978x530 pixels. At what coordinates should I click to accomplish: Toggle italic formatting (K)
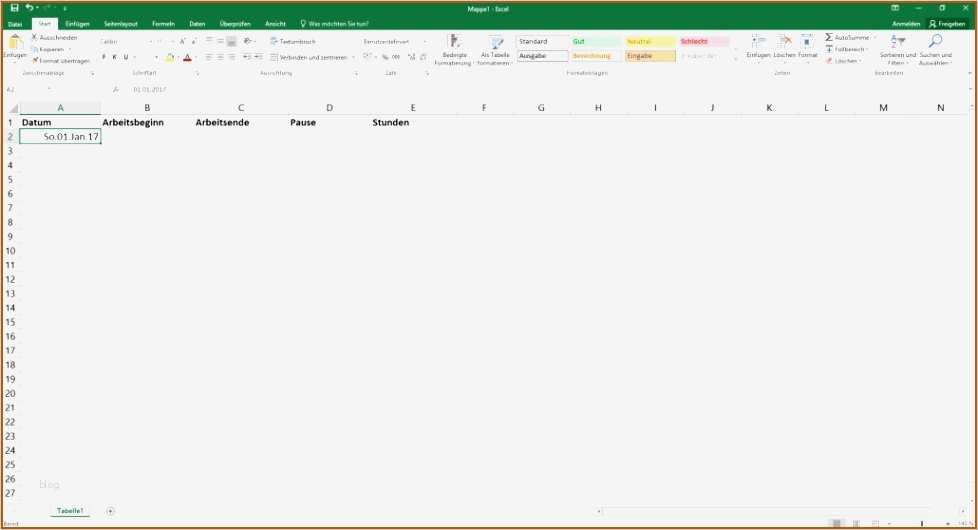click(115, 57)
